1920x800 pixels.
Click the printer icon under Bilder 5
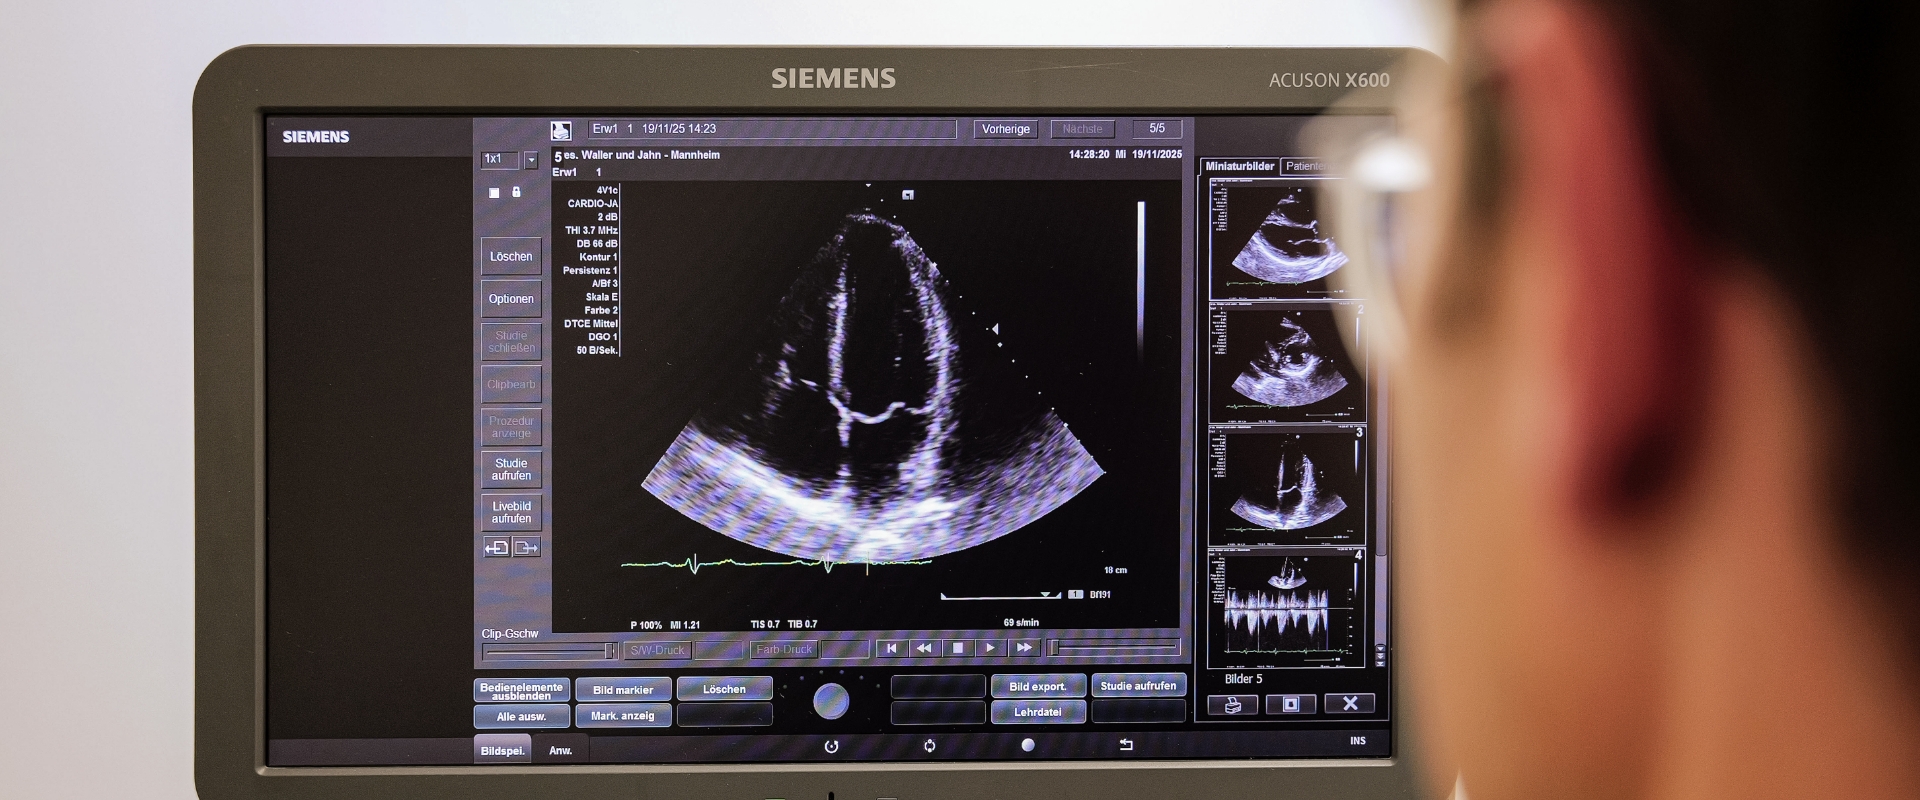[1233, 705]
